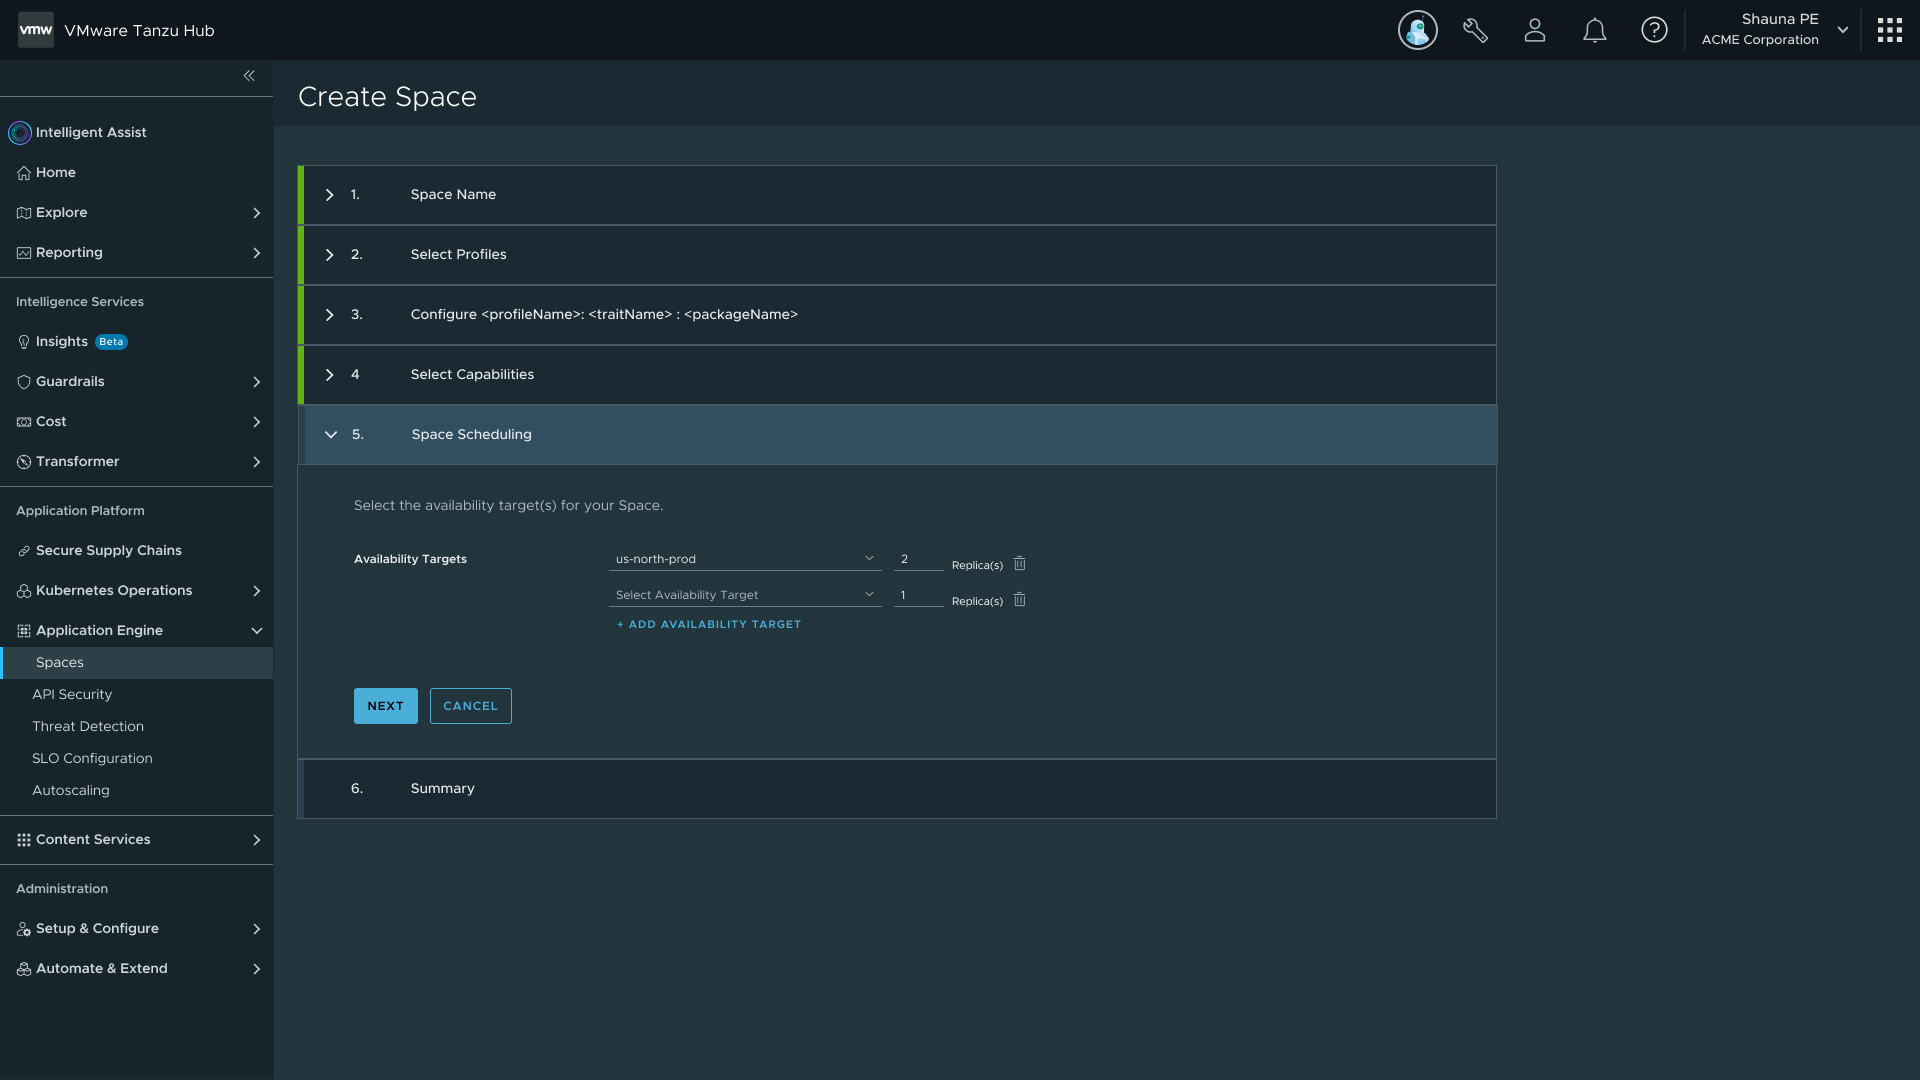Expand the Guardrails menu chevron
The image size is (1920, 1080).
click(257, 382)
